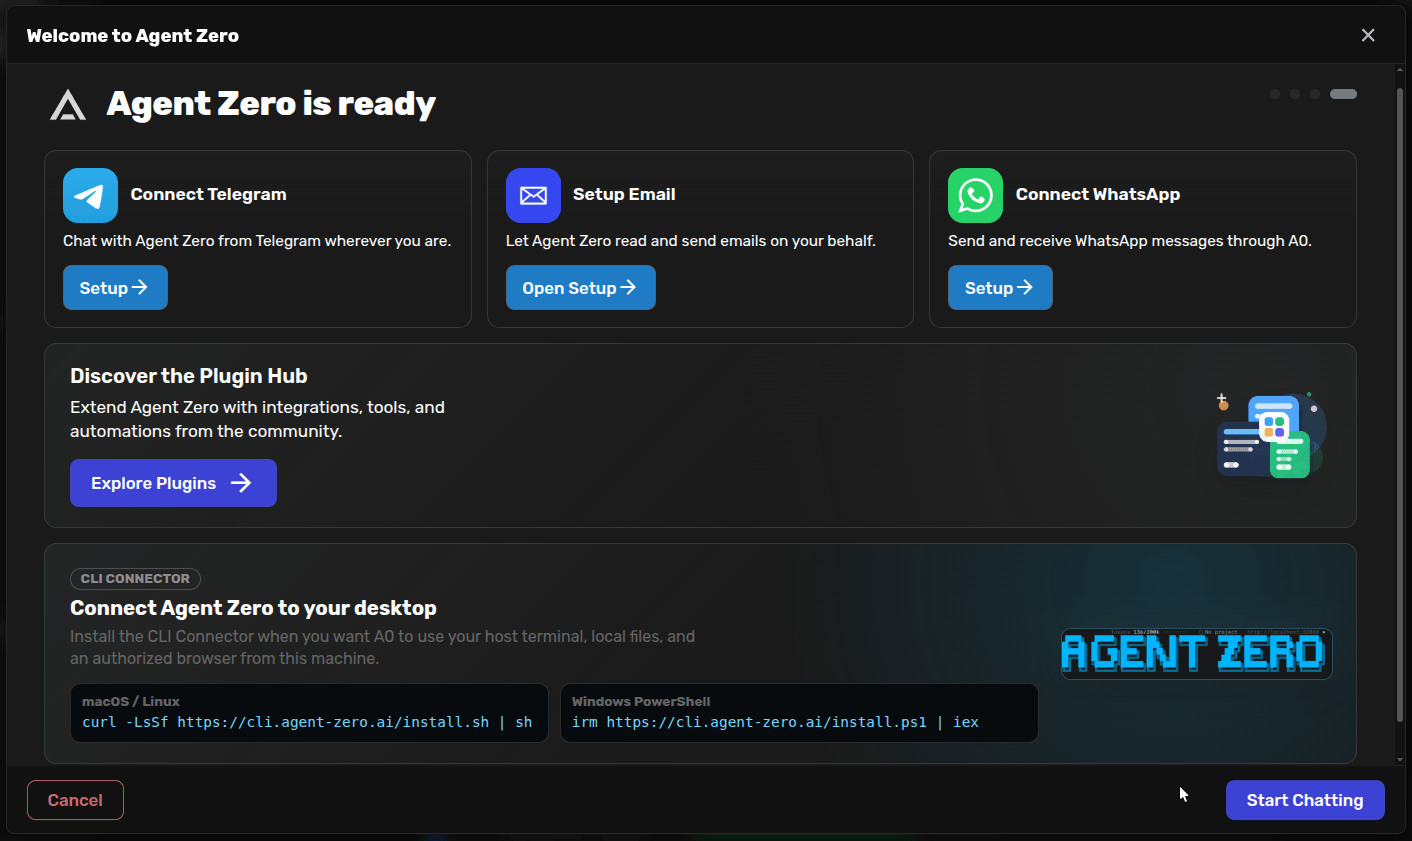Open WhatsApp Setup

tap(1000, 288)
